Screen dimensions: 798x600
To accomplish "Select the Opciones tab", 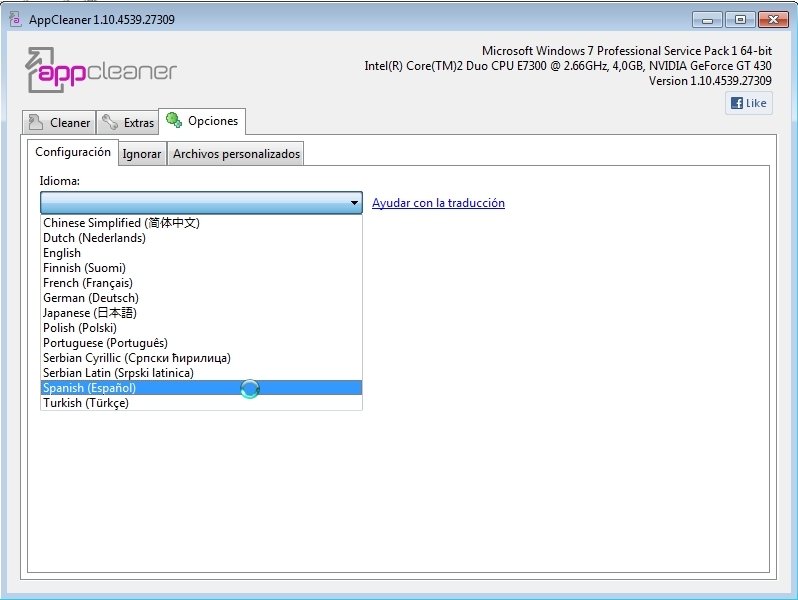I will pyautogui.click(x=202, y=121).
